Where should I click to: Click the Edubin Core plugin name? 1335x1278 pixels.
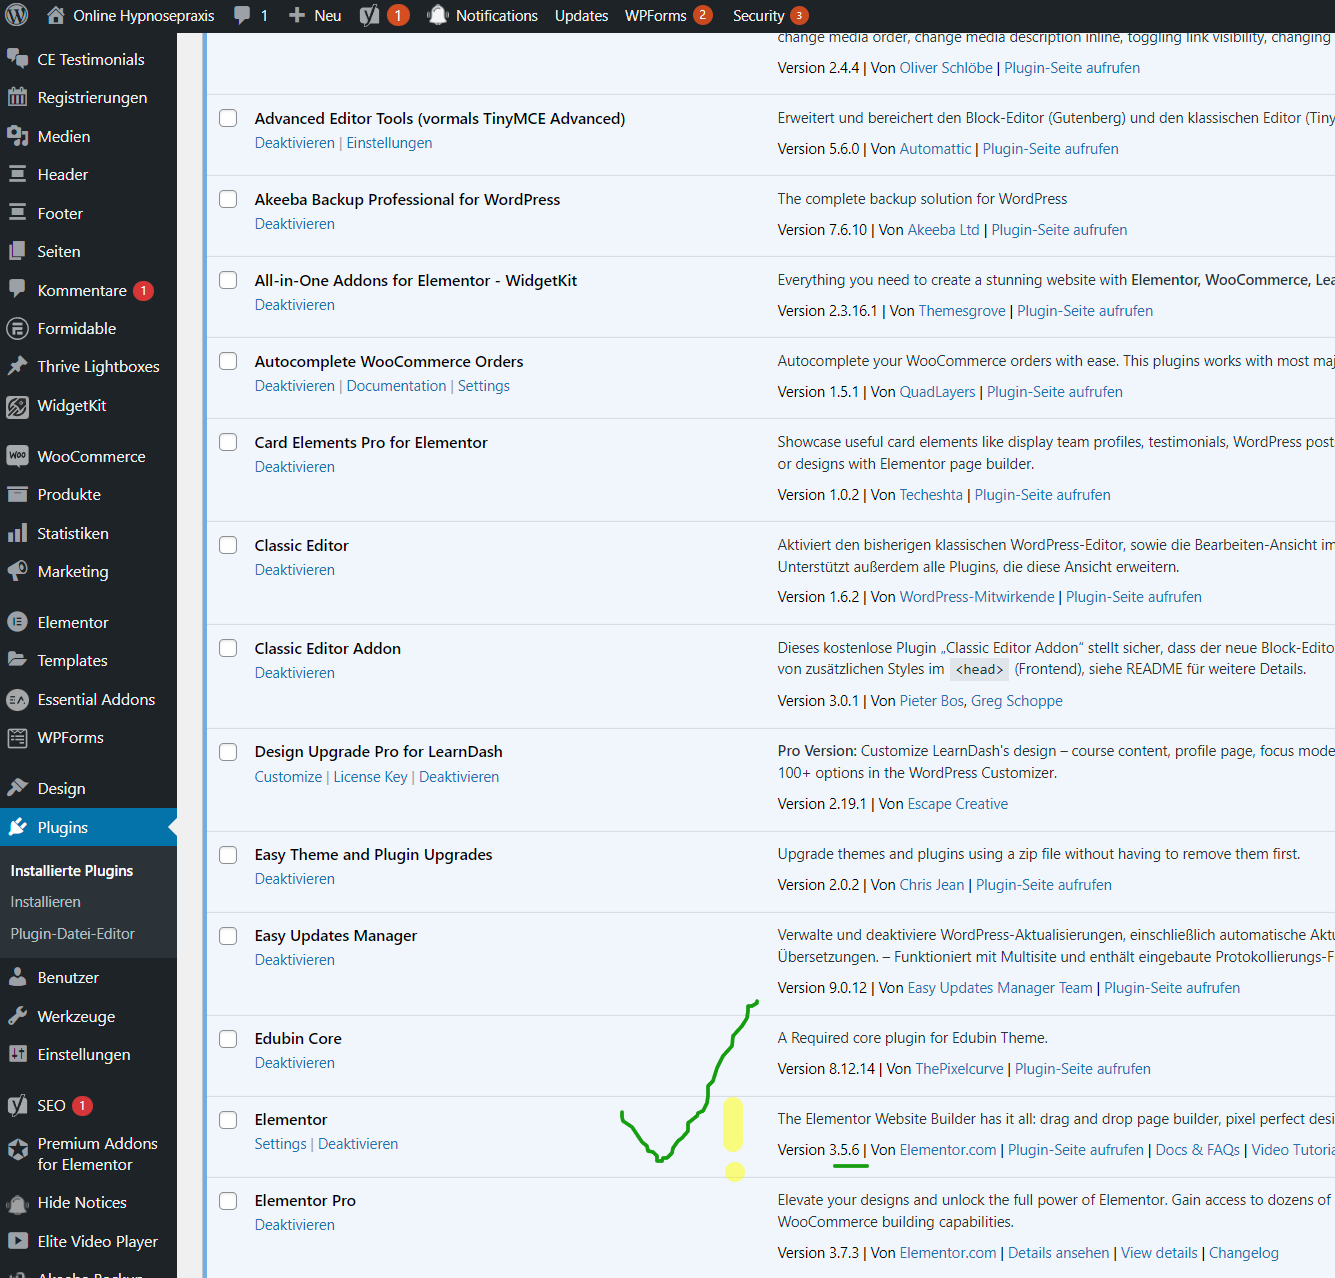coord(298,1038)
